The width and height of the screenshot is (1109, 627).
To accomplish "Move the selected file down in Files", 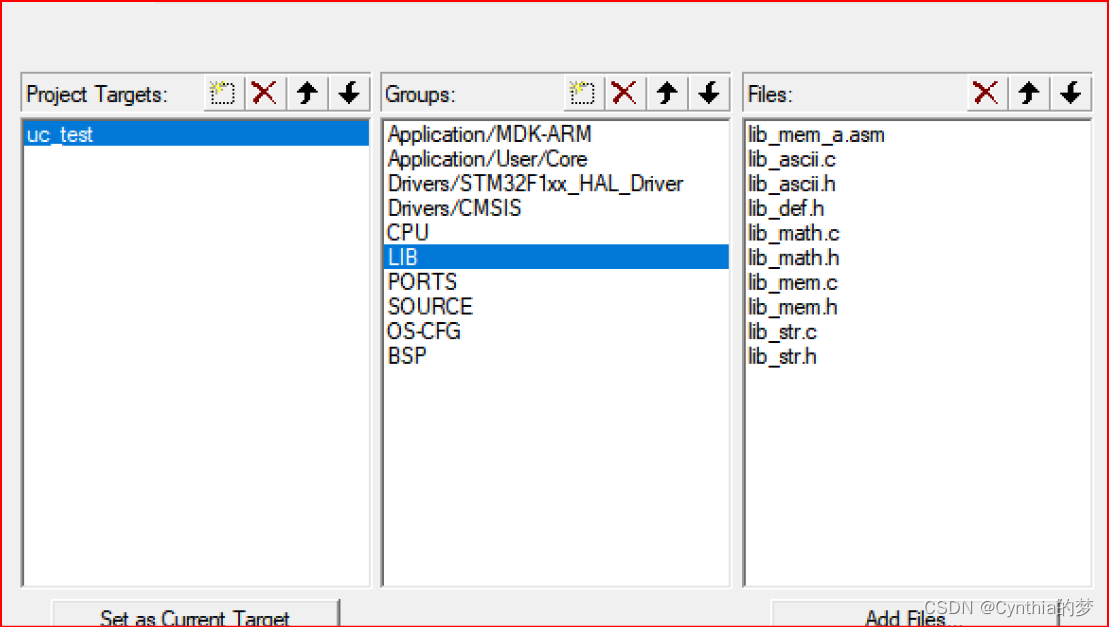I will [x=1070, y=93].
